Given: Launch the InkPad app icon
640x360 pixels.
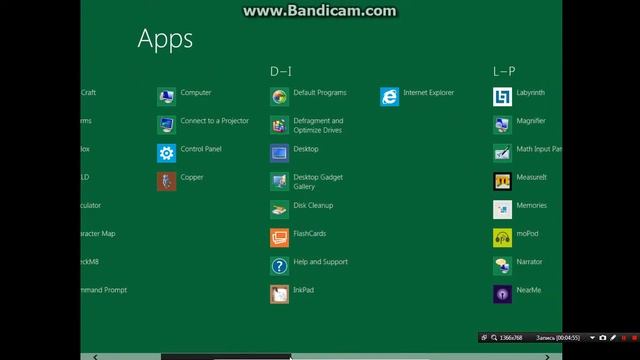Looking at the screenshot, I should click(x=280, y=294).
